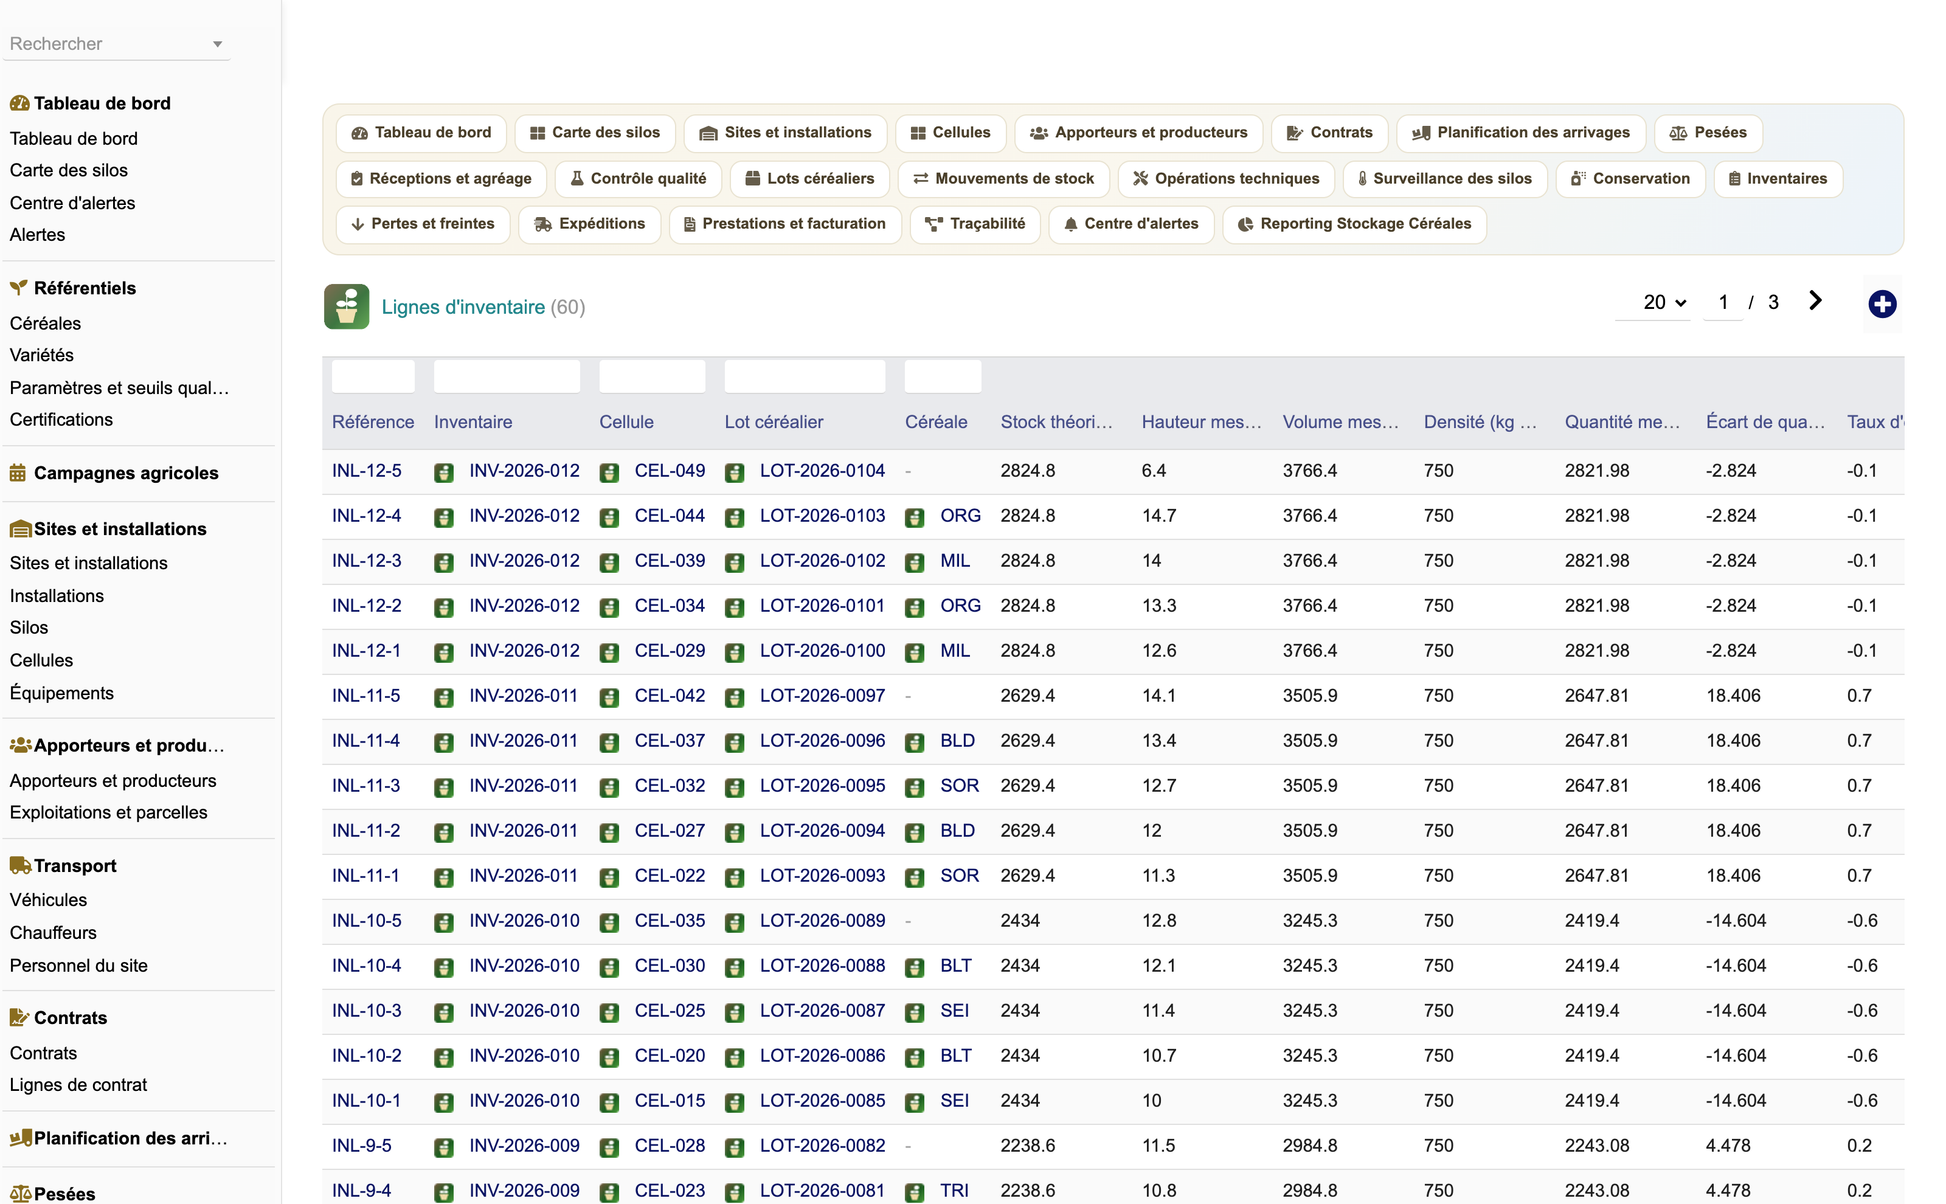Click the cell icon beside CEL-037
The height and width of the screenshot is (1204, 1946).
coord(609,742)
